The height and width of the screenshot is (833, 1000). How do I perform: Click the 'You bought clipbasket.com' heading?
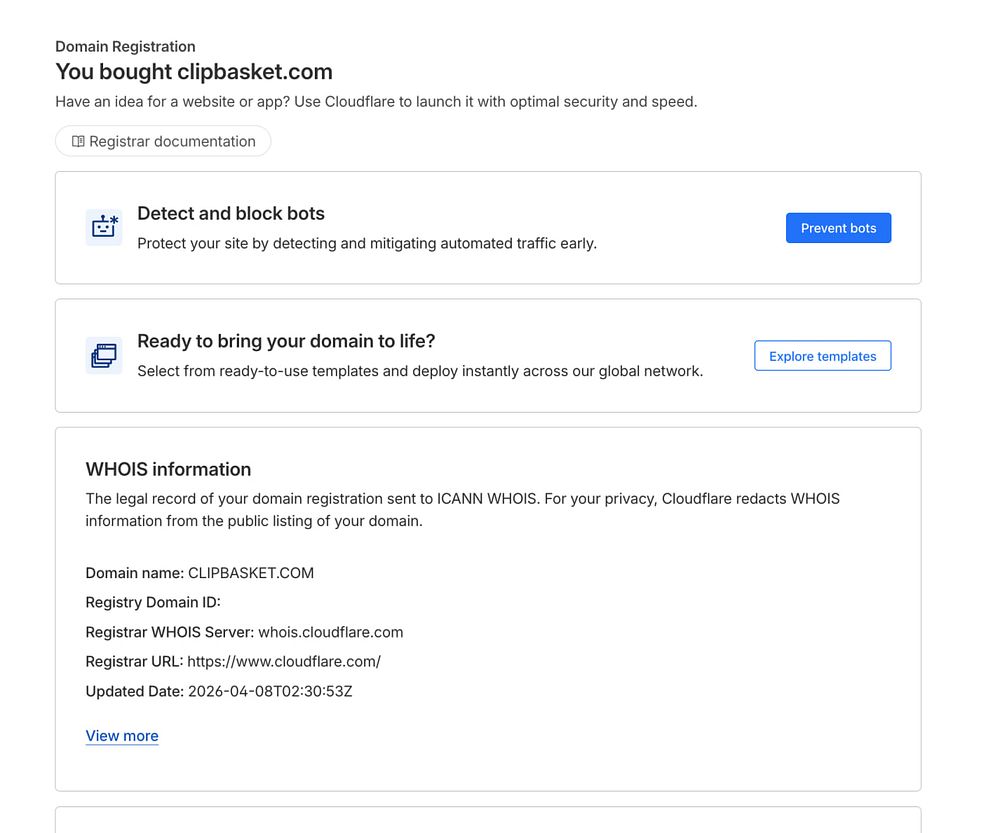pos(194,72)
